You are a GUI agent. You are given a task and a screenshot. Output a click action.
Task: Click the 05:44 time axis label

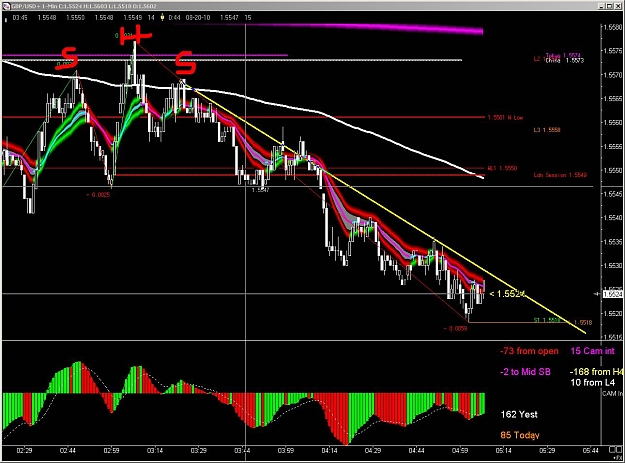[x=591, y=451]
